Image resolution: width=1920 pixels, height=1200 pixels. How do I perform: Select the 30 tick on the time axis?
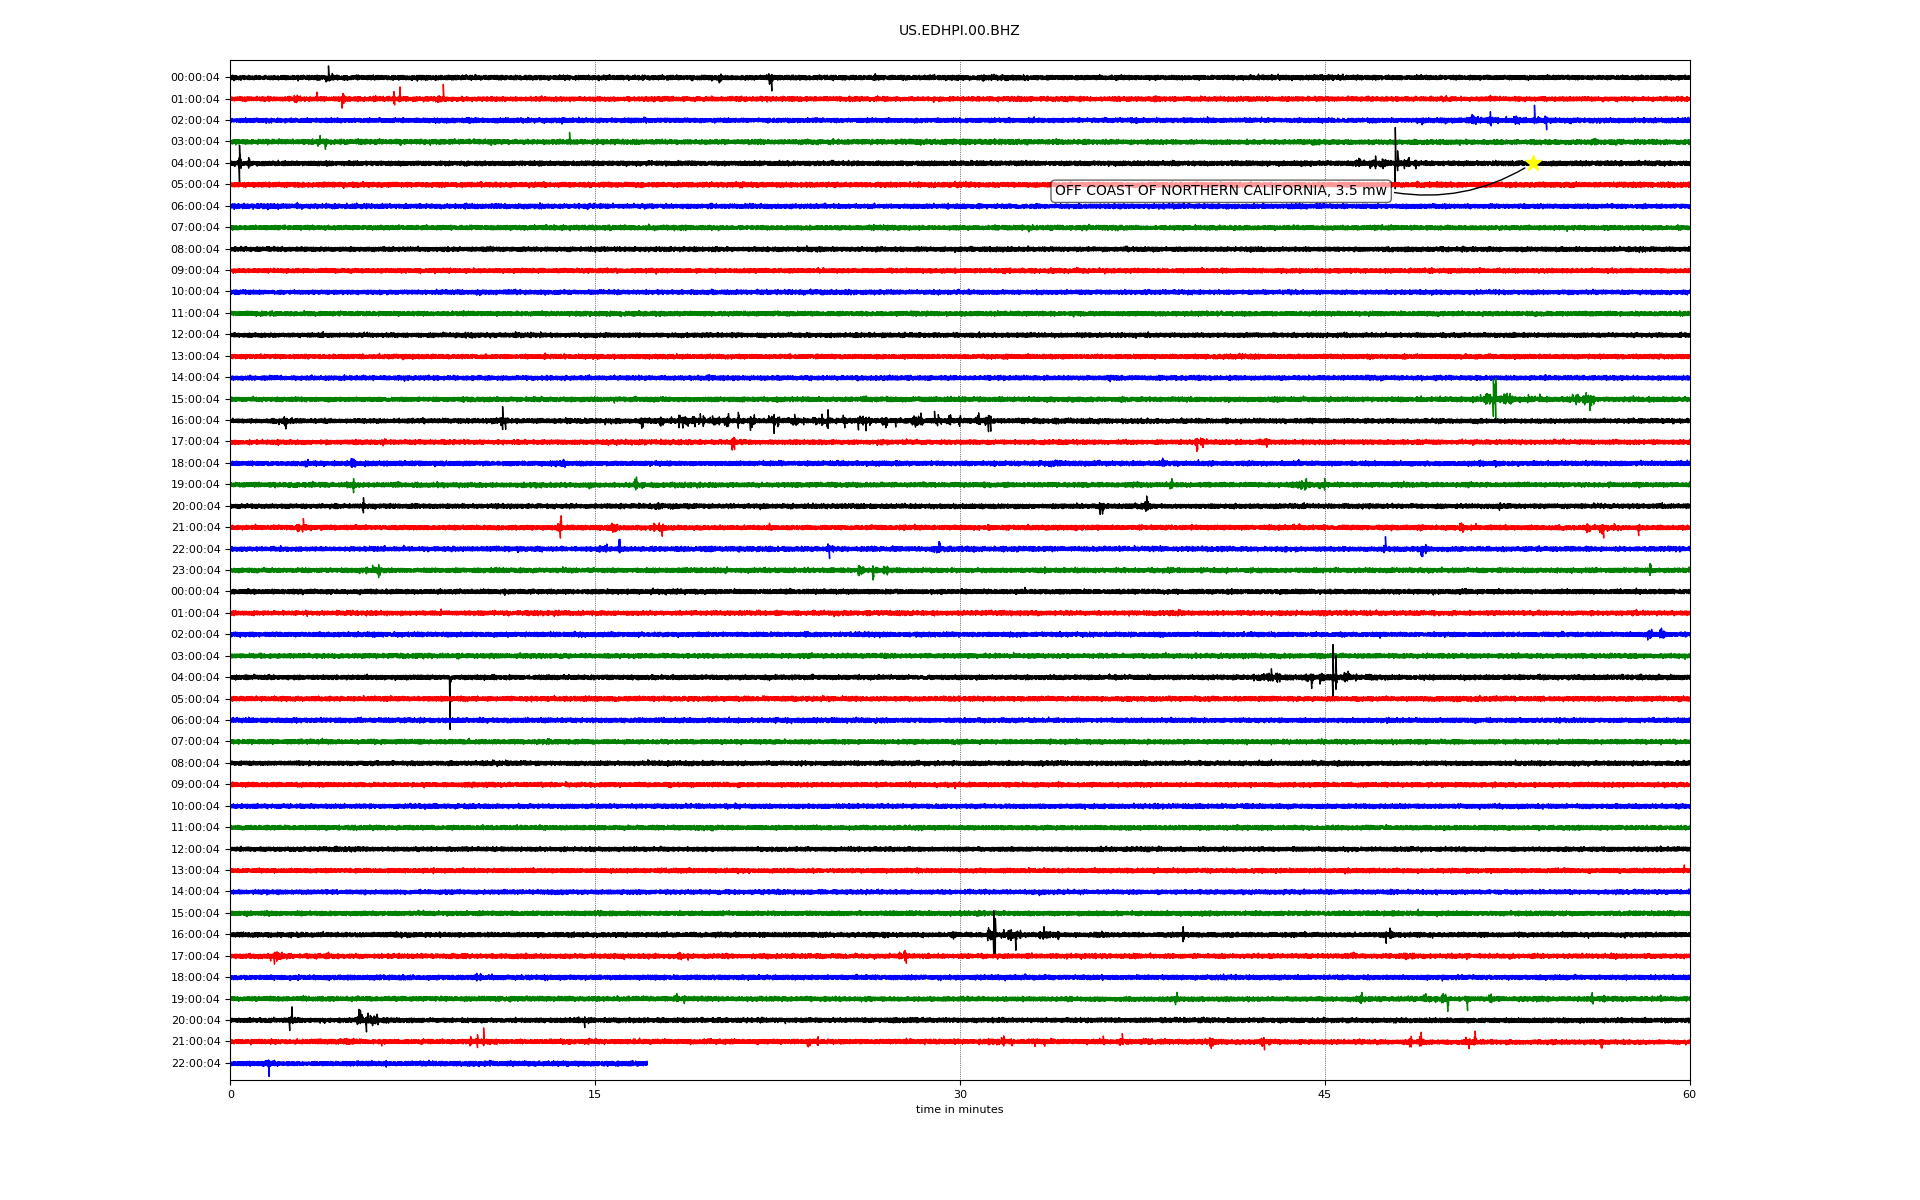tap(960, 1094)
